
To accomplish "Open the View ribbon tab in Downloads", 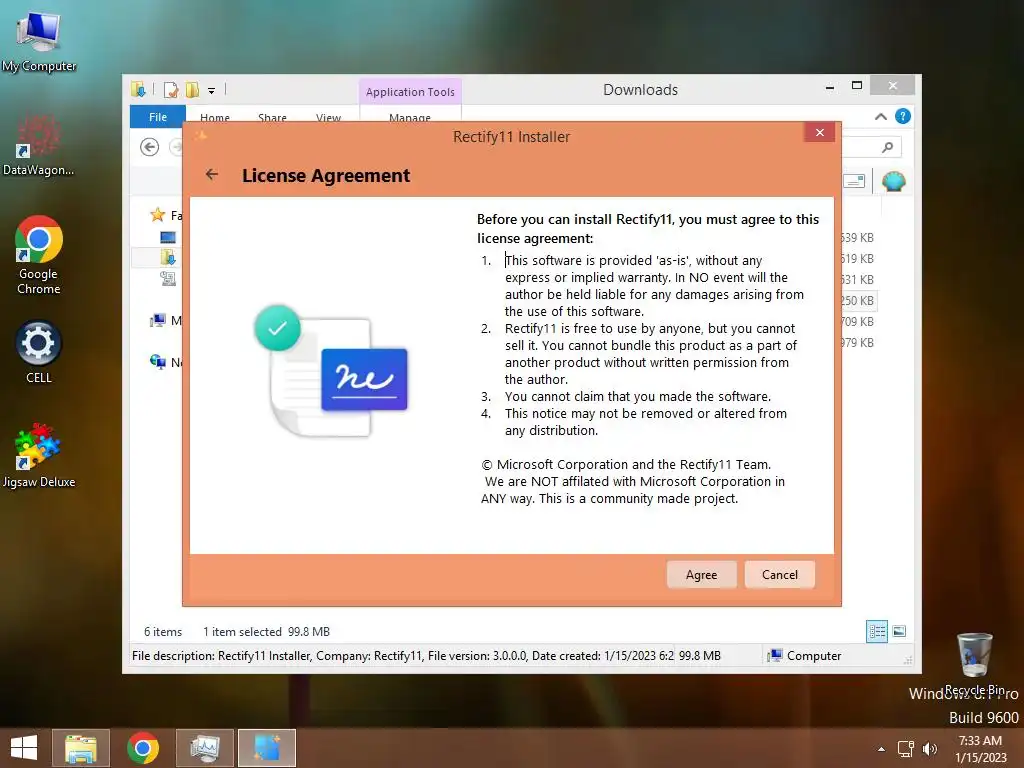I will (328, 118).
